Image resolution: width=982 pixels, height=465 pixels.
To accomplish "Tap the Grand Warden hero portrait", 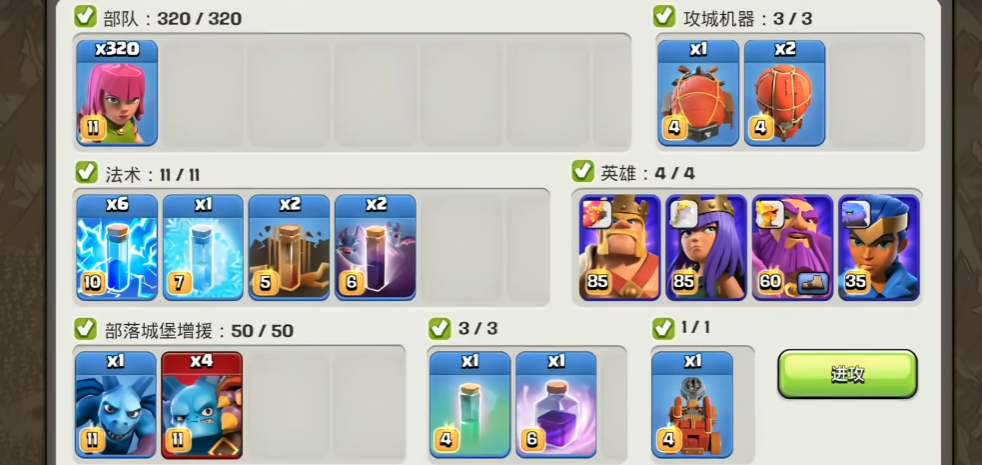I will [x=793, y=248].
